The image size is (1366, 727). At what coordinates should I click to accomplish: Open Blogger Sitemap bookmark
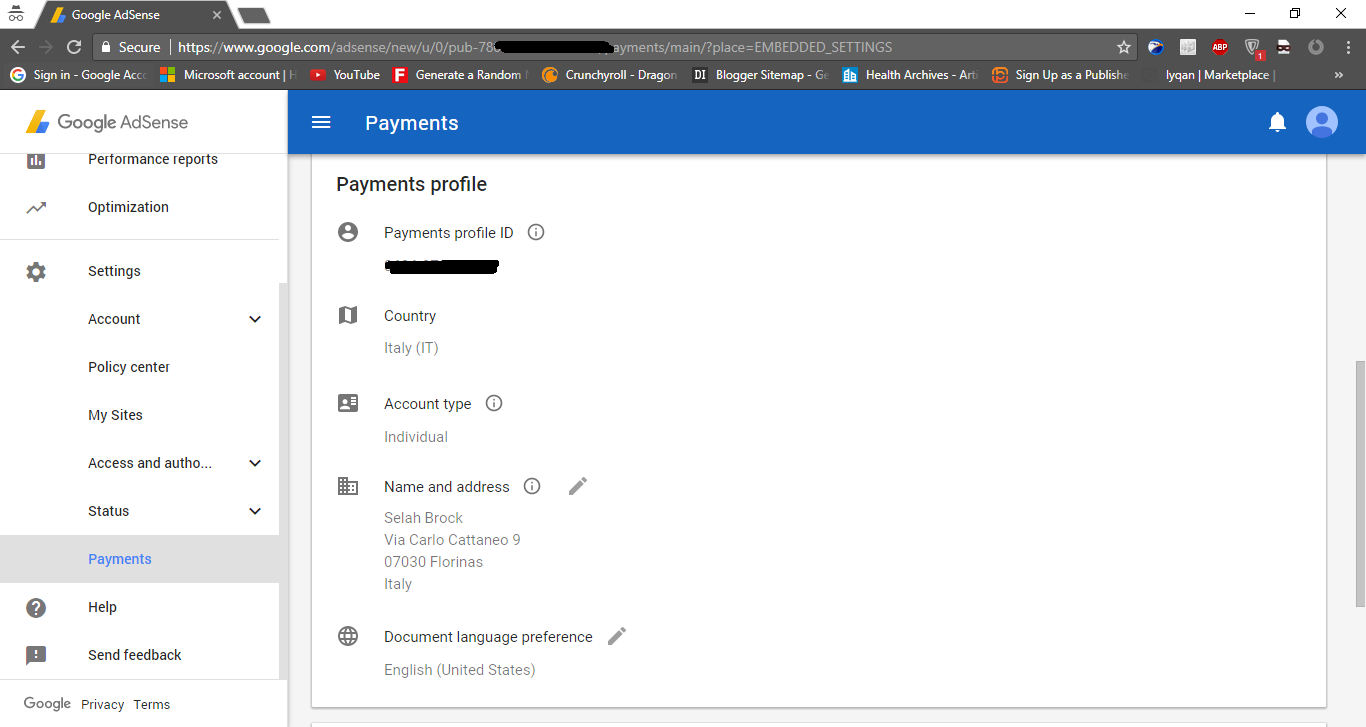click(x=761, y=75)
